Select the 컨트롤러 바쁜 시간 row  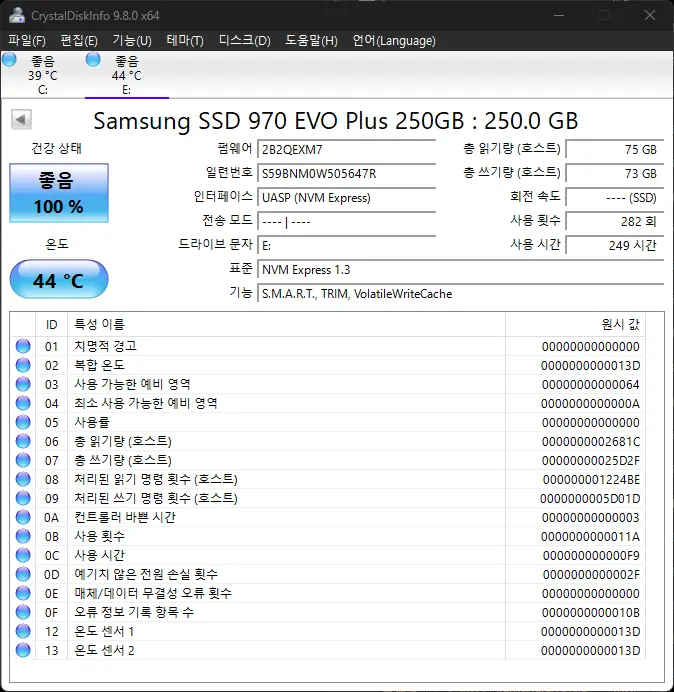coord(328,517)
